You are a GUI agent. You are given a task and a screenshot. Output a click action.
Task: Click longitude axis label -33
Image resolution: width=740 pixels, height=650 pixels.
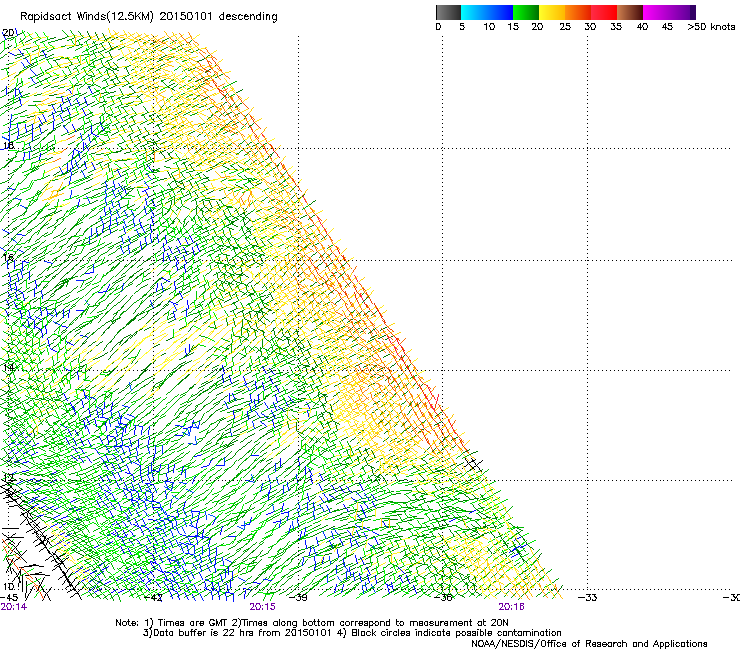tap(588, 598)
